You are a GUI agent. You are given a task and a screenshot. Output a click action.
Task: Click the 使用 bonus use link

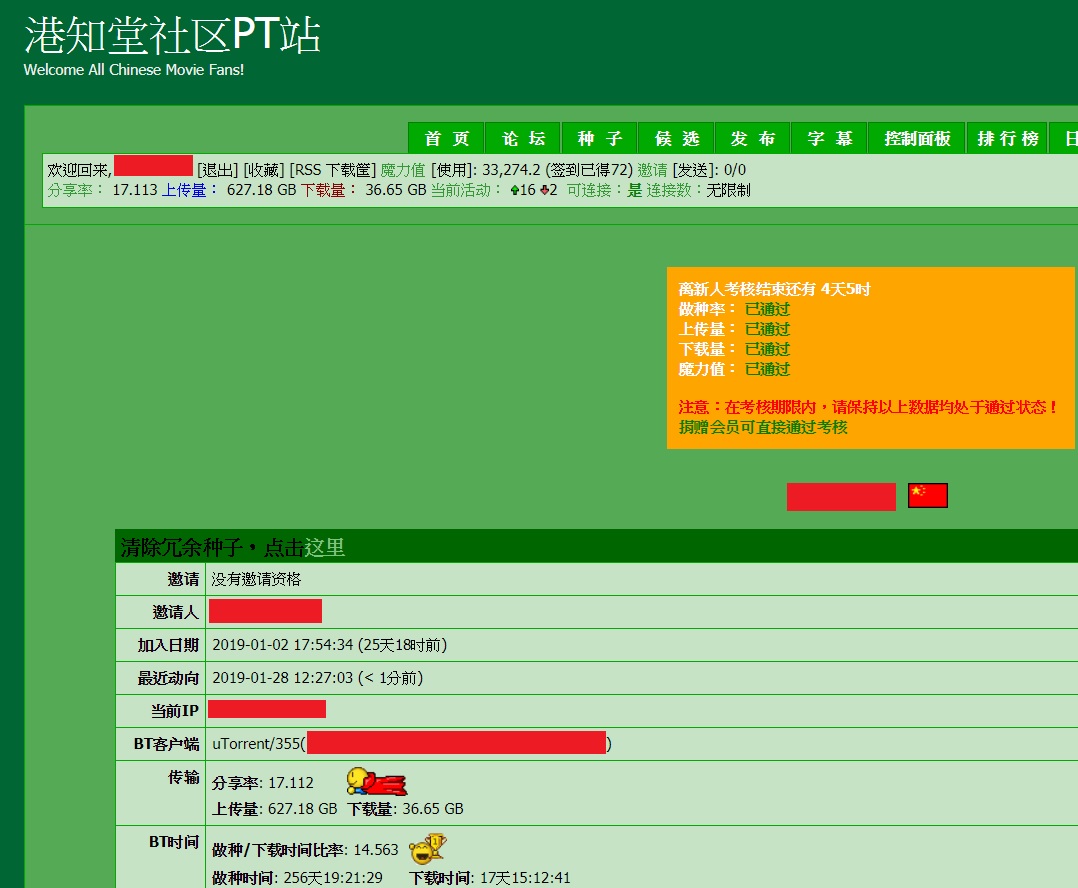(x=452, y=170)
